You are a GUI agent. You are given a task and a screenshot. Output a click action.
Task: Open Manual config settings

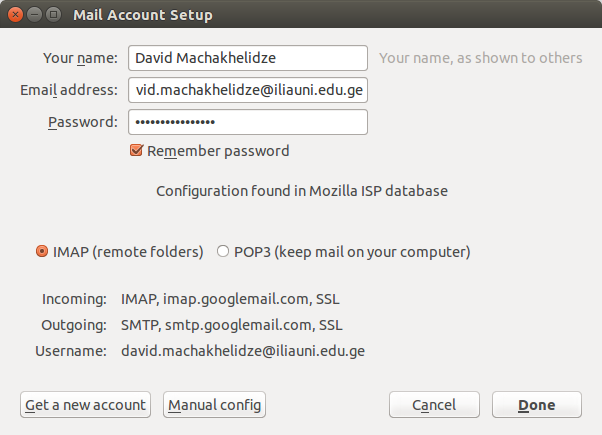pyautogui.click(x=214, y=405)
